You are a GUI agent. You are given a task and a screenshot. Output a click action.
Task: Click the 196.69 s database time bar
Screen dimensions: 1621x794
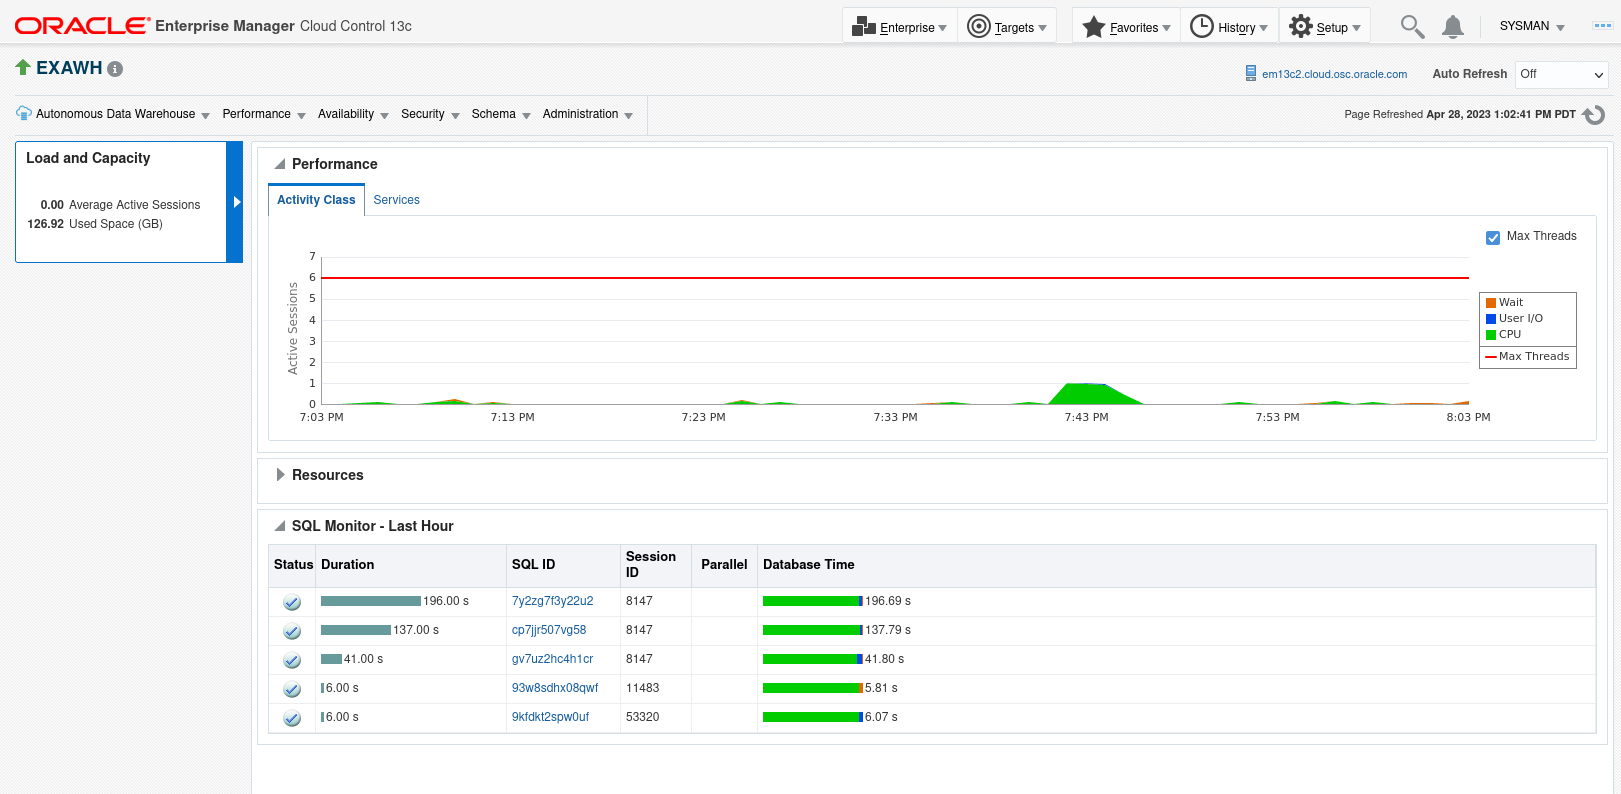(x=813, y=601)
